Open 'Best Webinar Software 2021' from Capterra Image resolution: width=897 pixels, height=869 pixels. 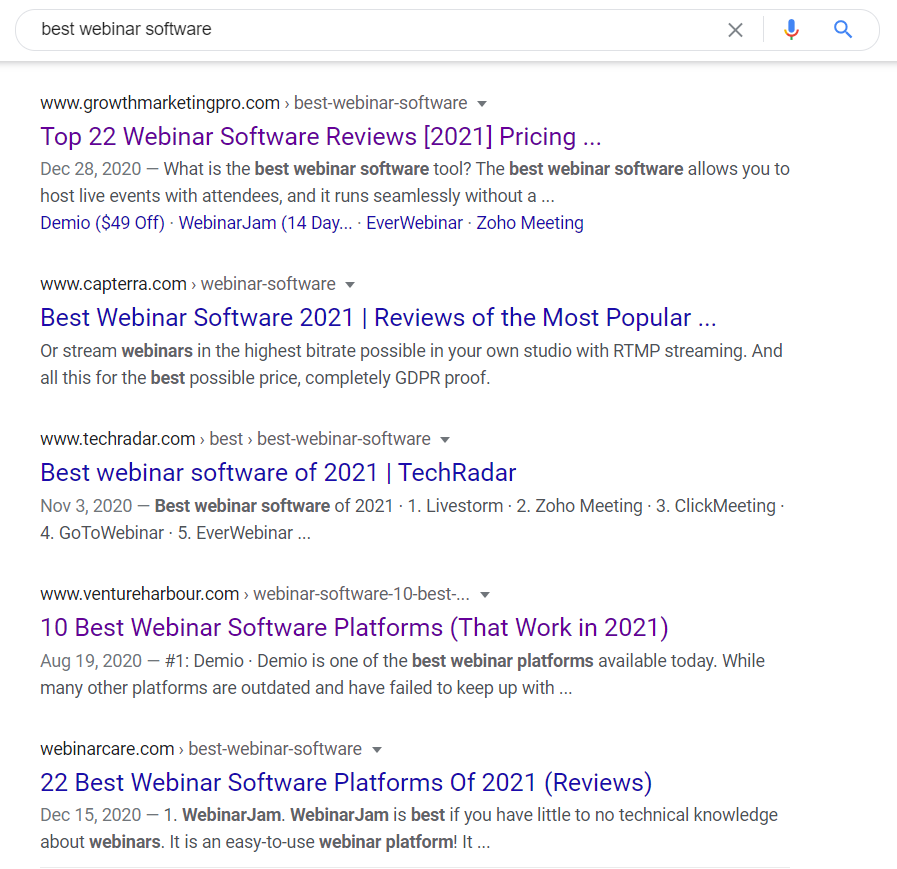[x=378, y=317]
